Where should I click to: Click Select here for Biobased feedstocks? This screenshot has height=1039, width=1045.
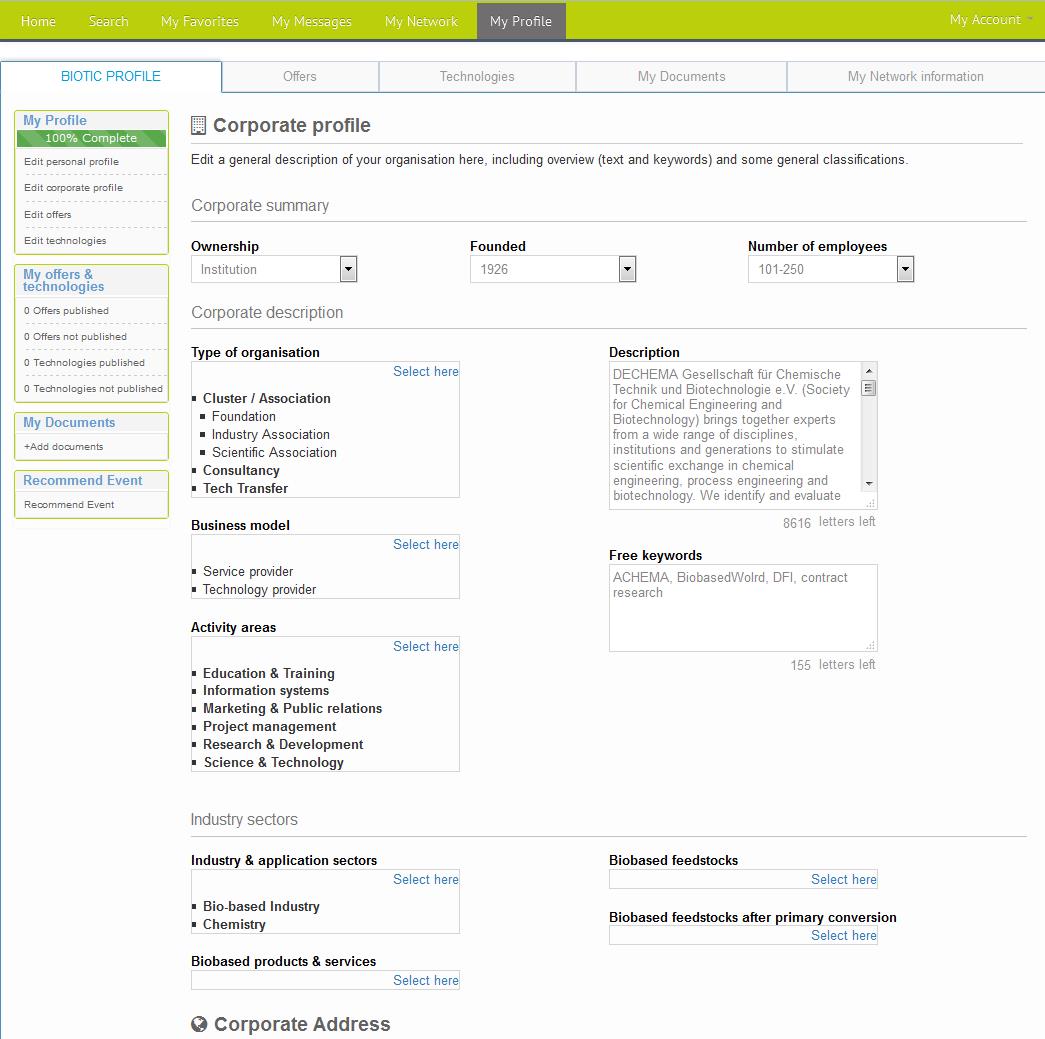pyautogui.click(x=843, y=879)
